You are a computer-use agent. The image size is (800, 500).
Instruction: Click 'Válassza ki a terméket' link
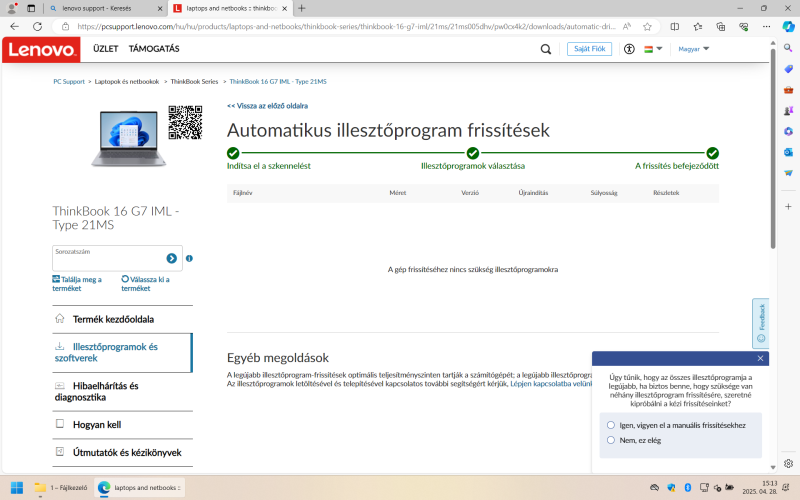(145, 284)
